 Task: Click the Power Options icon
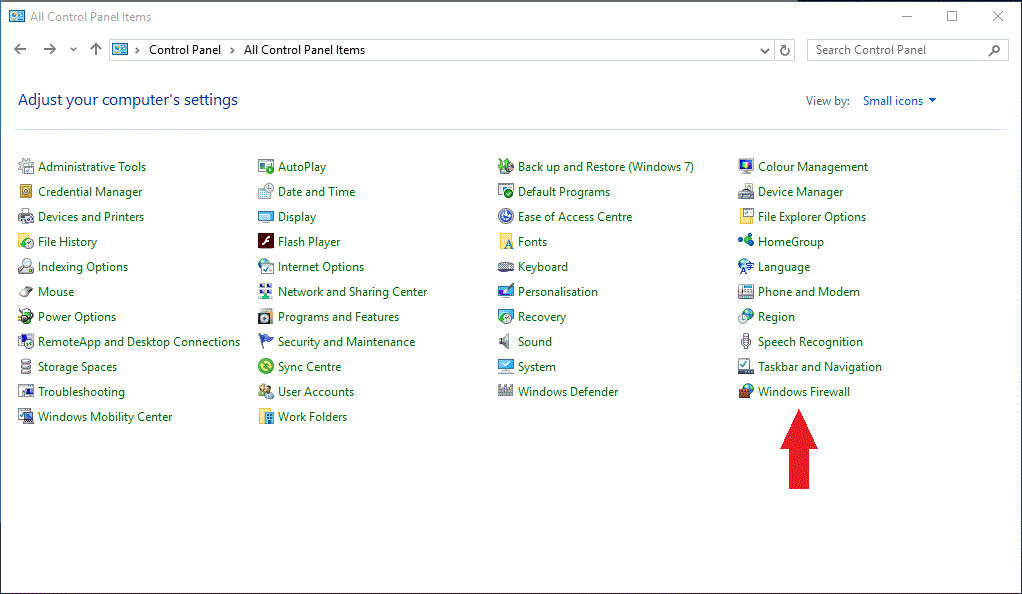point(26,317)
